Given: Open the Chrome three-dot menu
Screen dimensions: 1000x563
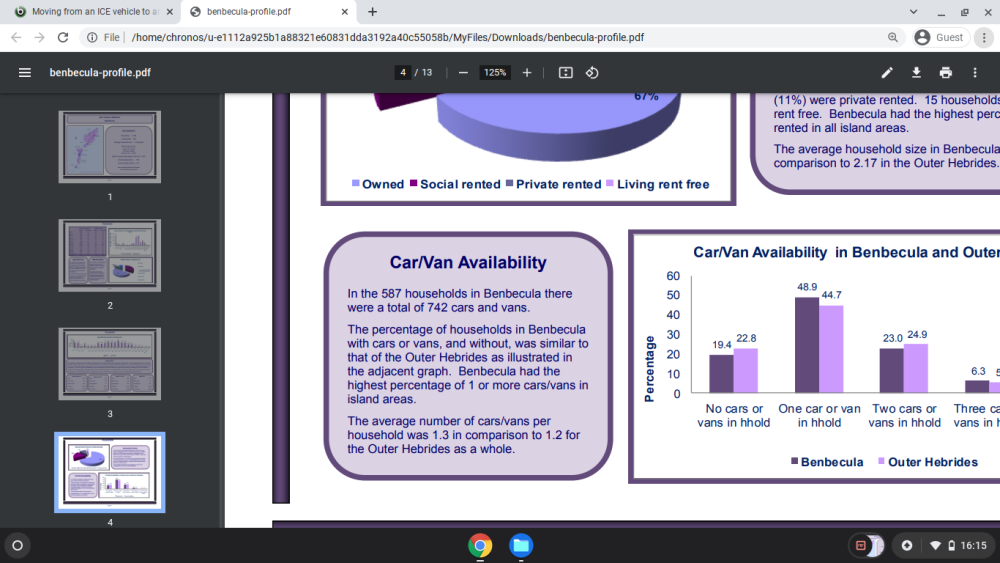Looking at the screenshot, I should (x=984, y=38).
